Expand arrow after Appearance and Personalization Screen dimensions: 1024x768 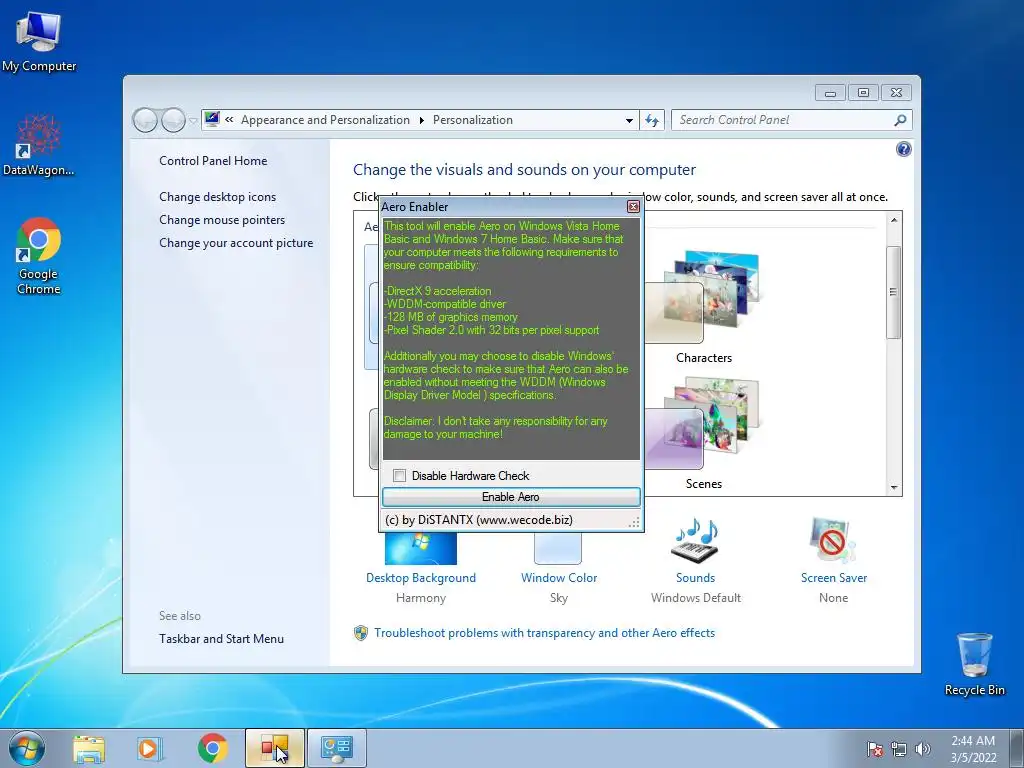point(421,120)
